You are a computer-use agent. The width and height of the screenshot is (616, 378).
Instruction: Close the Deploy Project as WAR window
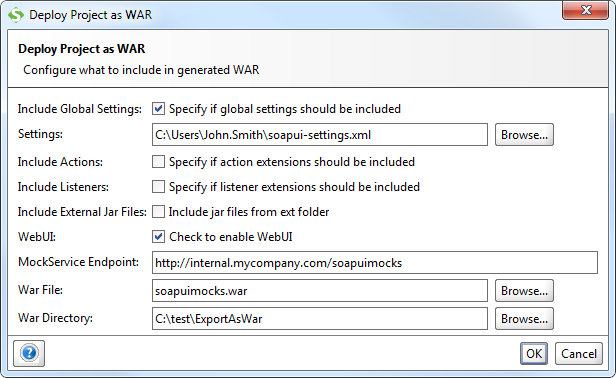coord(585,10)
